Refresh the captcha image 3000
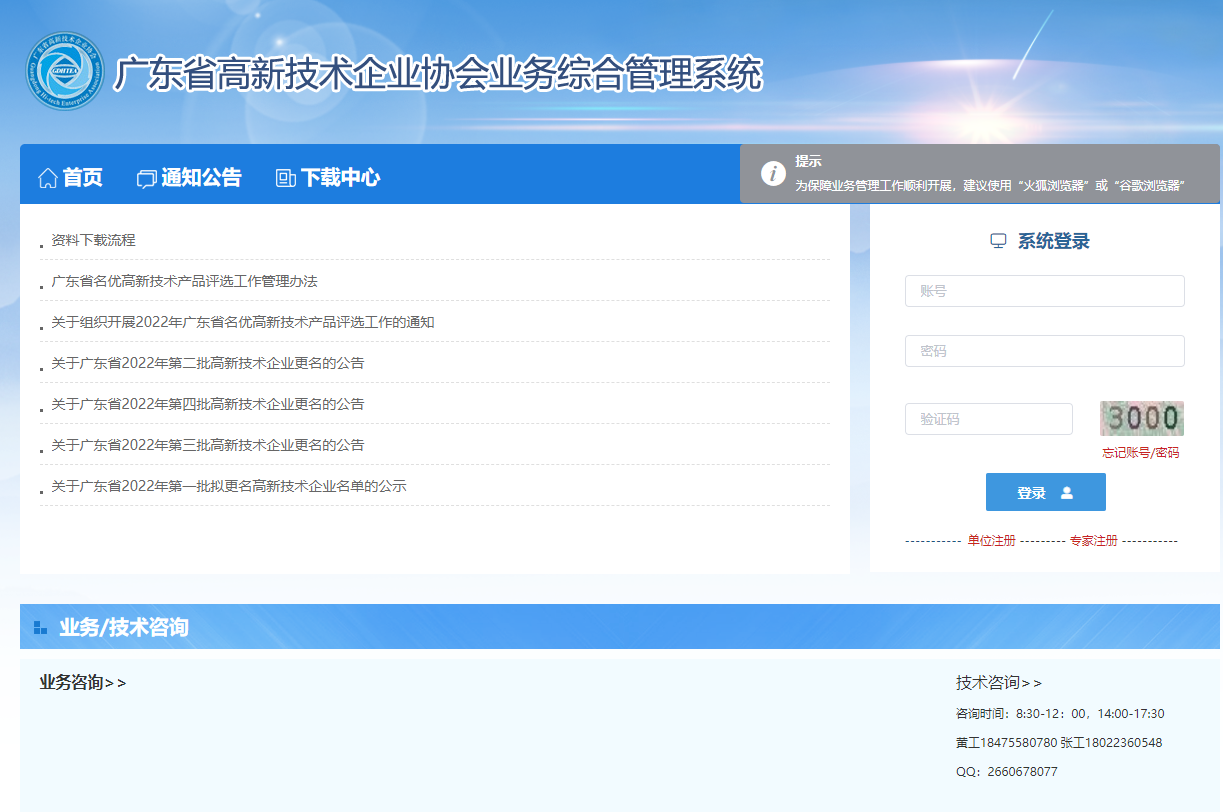This screenshot has width=1223, height=812. point(1142,418)
